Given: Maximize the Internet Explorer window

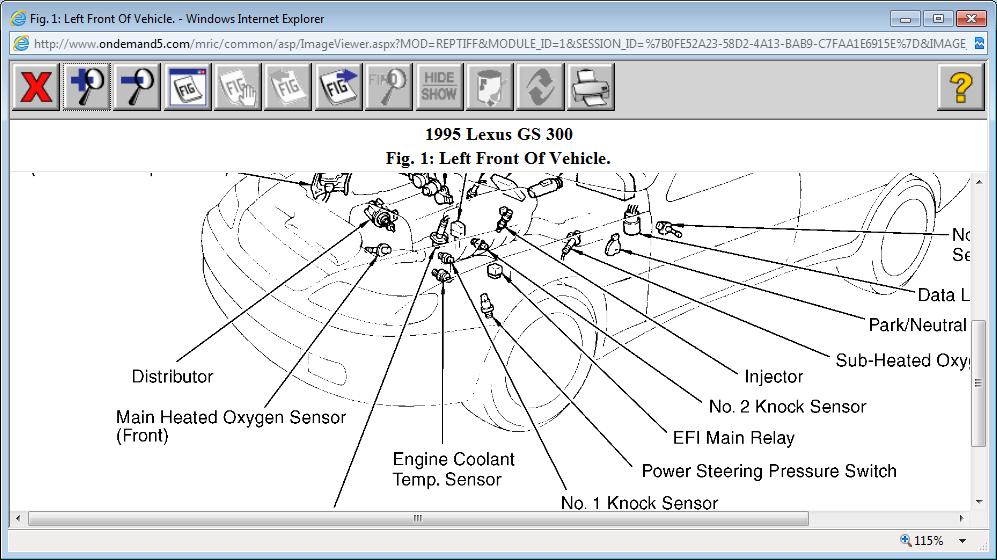Looking at the screenshot, I should click(938, 18).
